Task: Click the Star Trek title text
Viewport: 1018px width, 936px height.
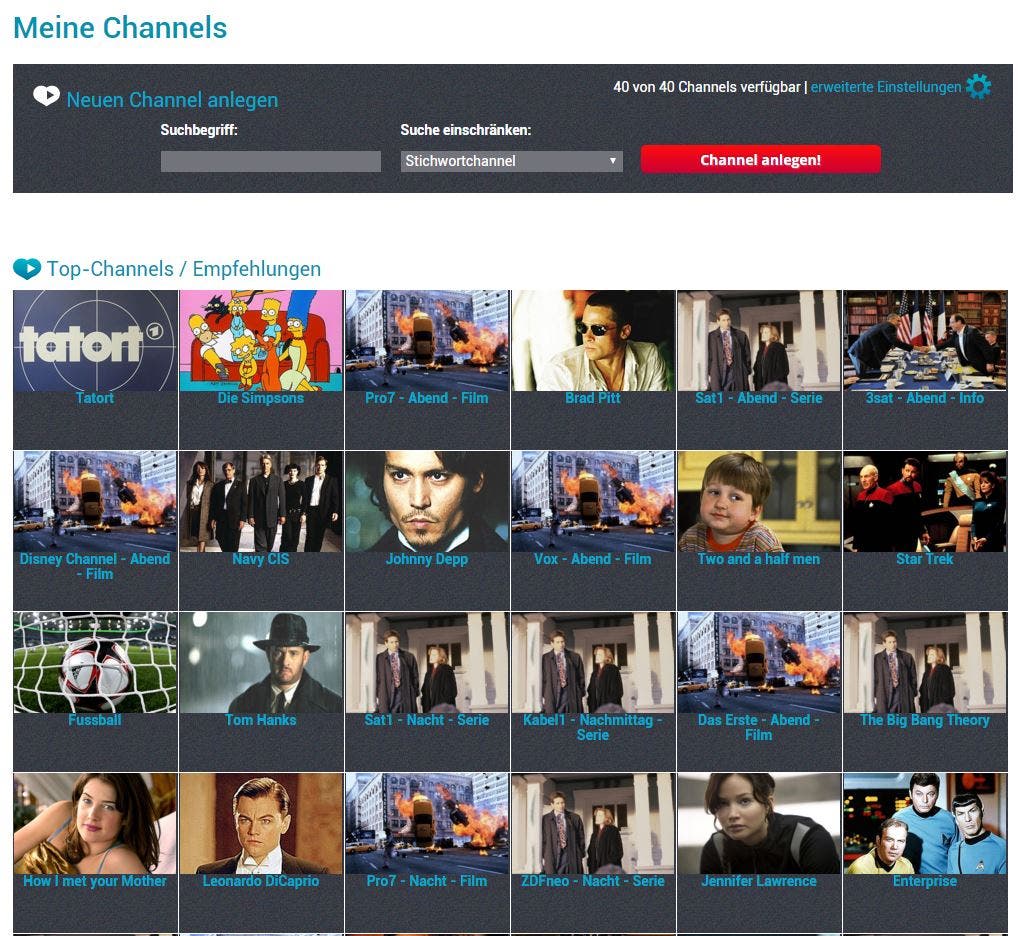Action: (925, 559)
